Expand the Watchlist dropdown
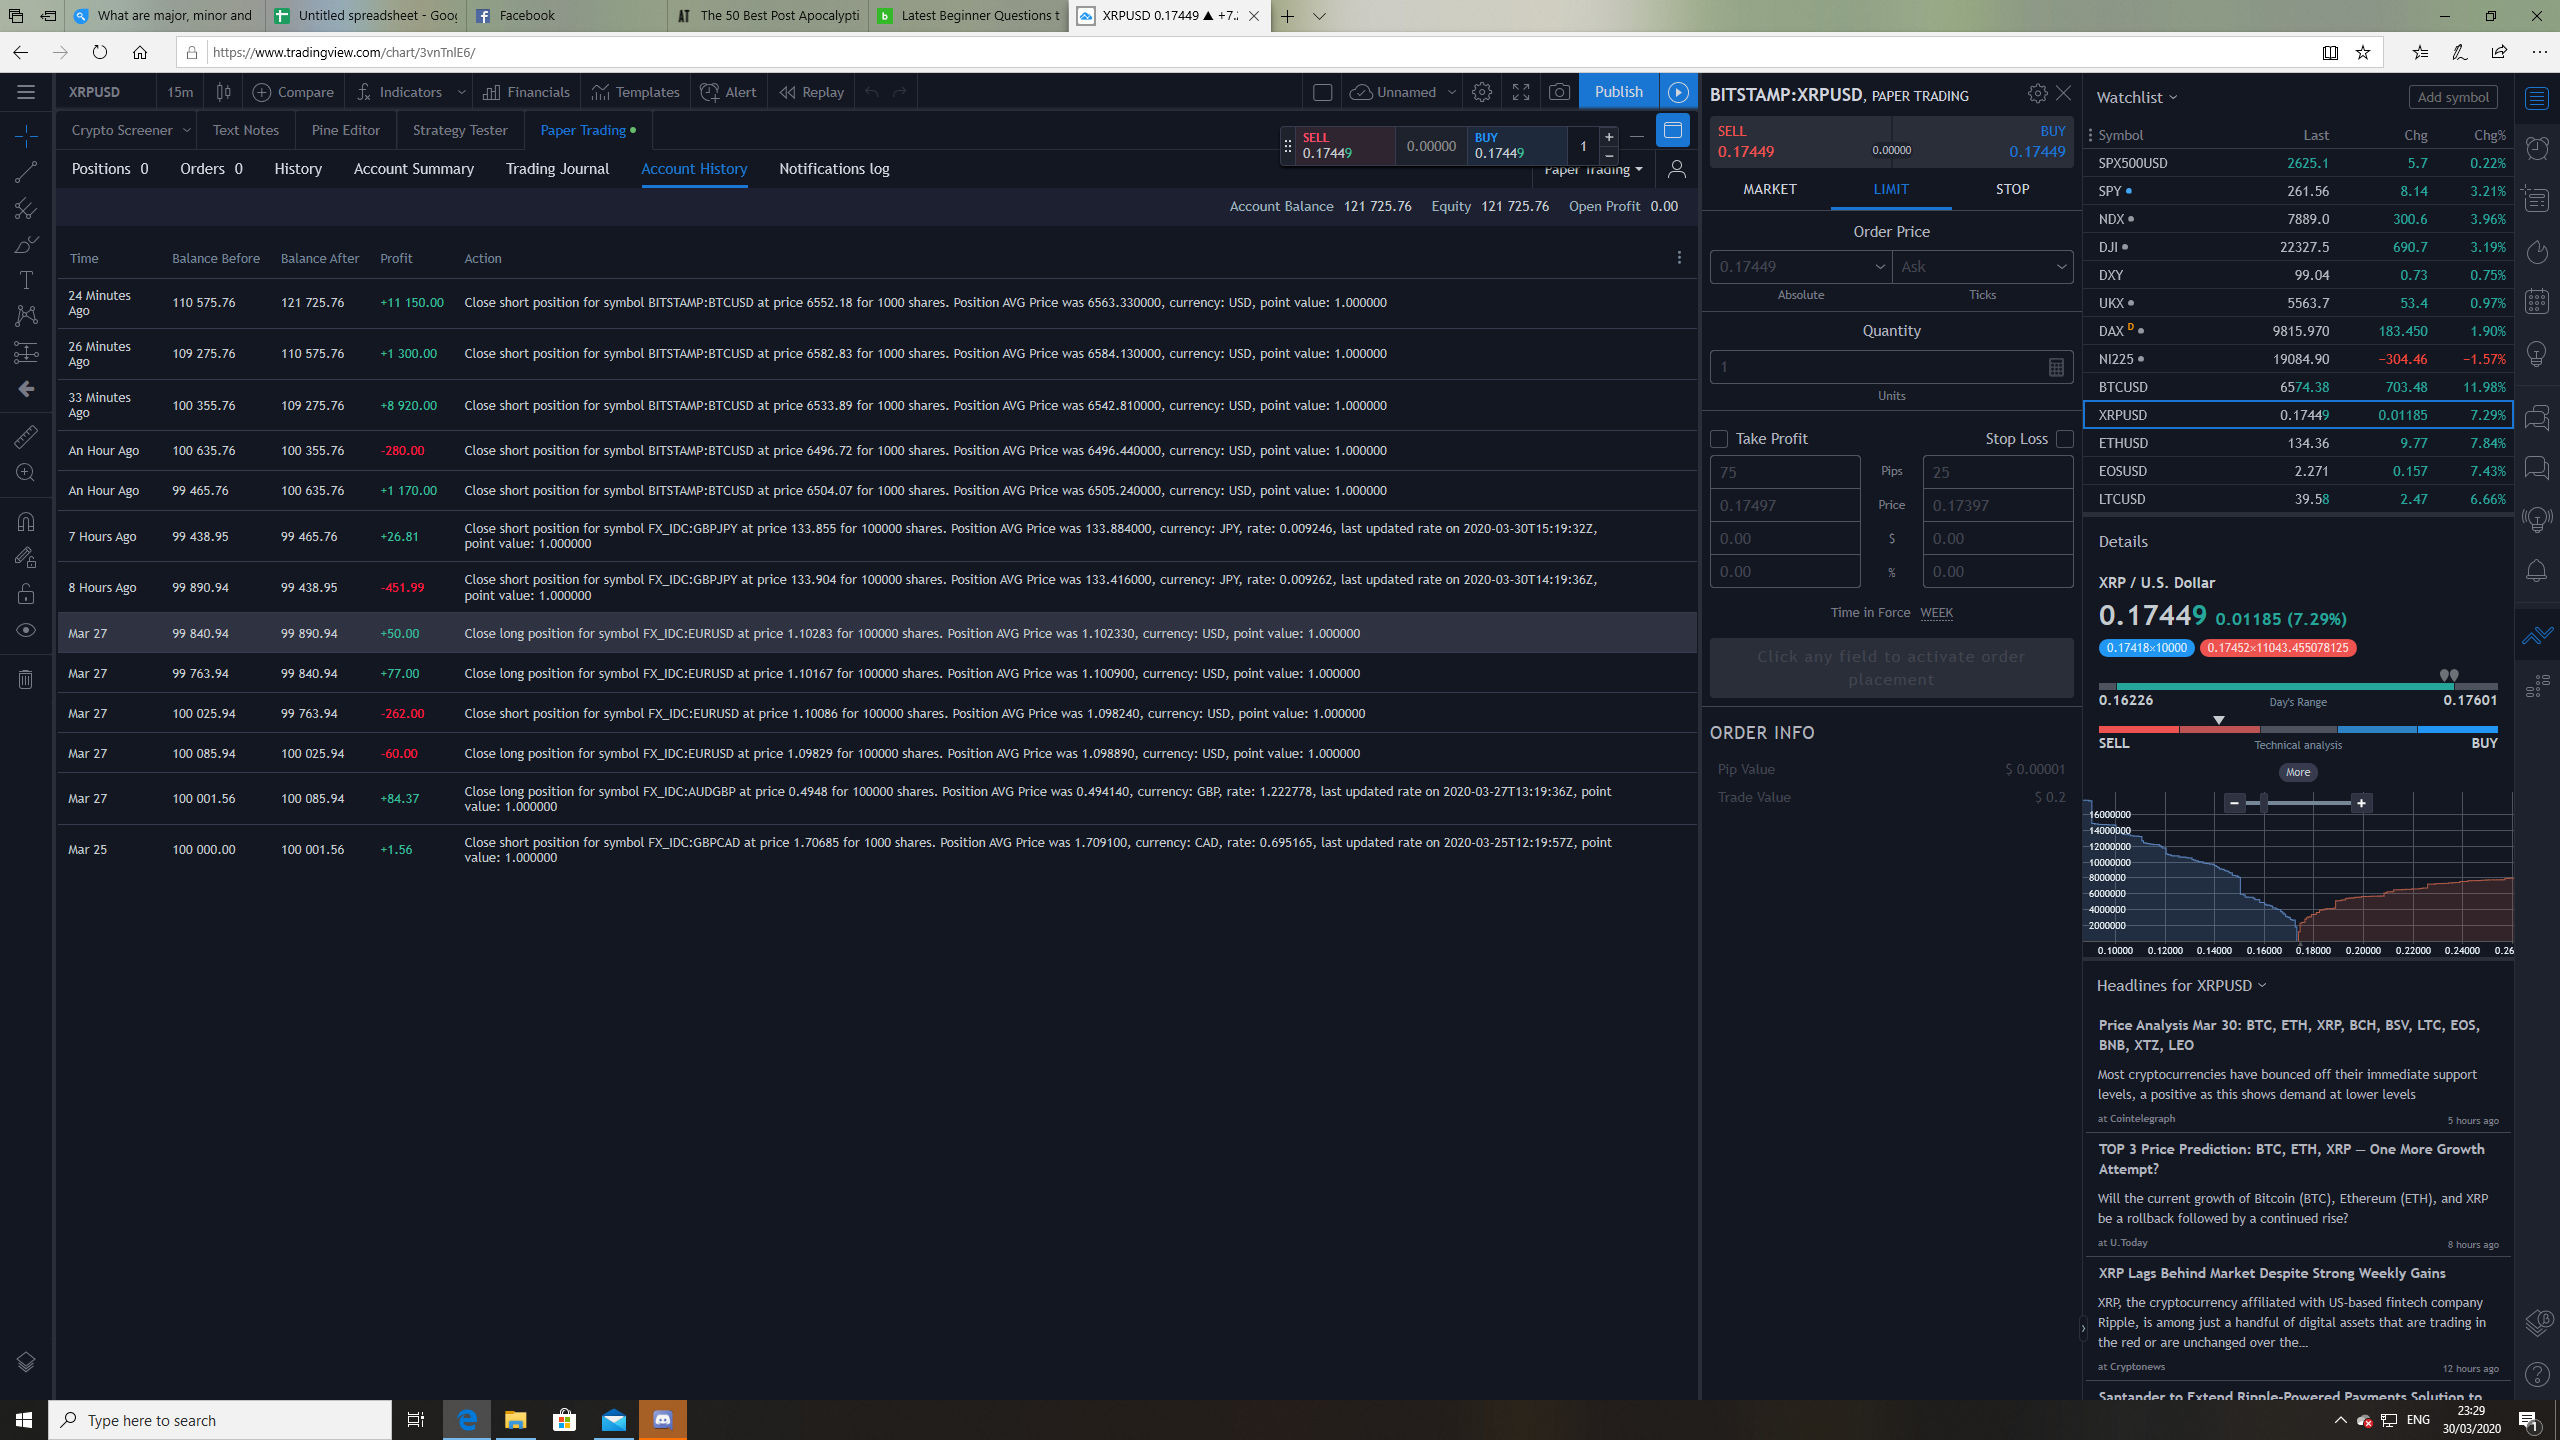The image size is (2560, 1440). click(2137, 97)
